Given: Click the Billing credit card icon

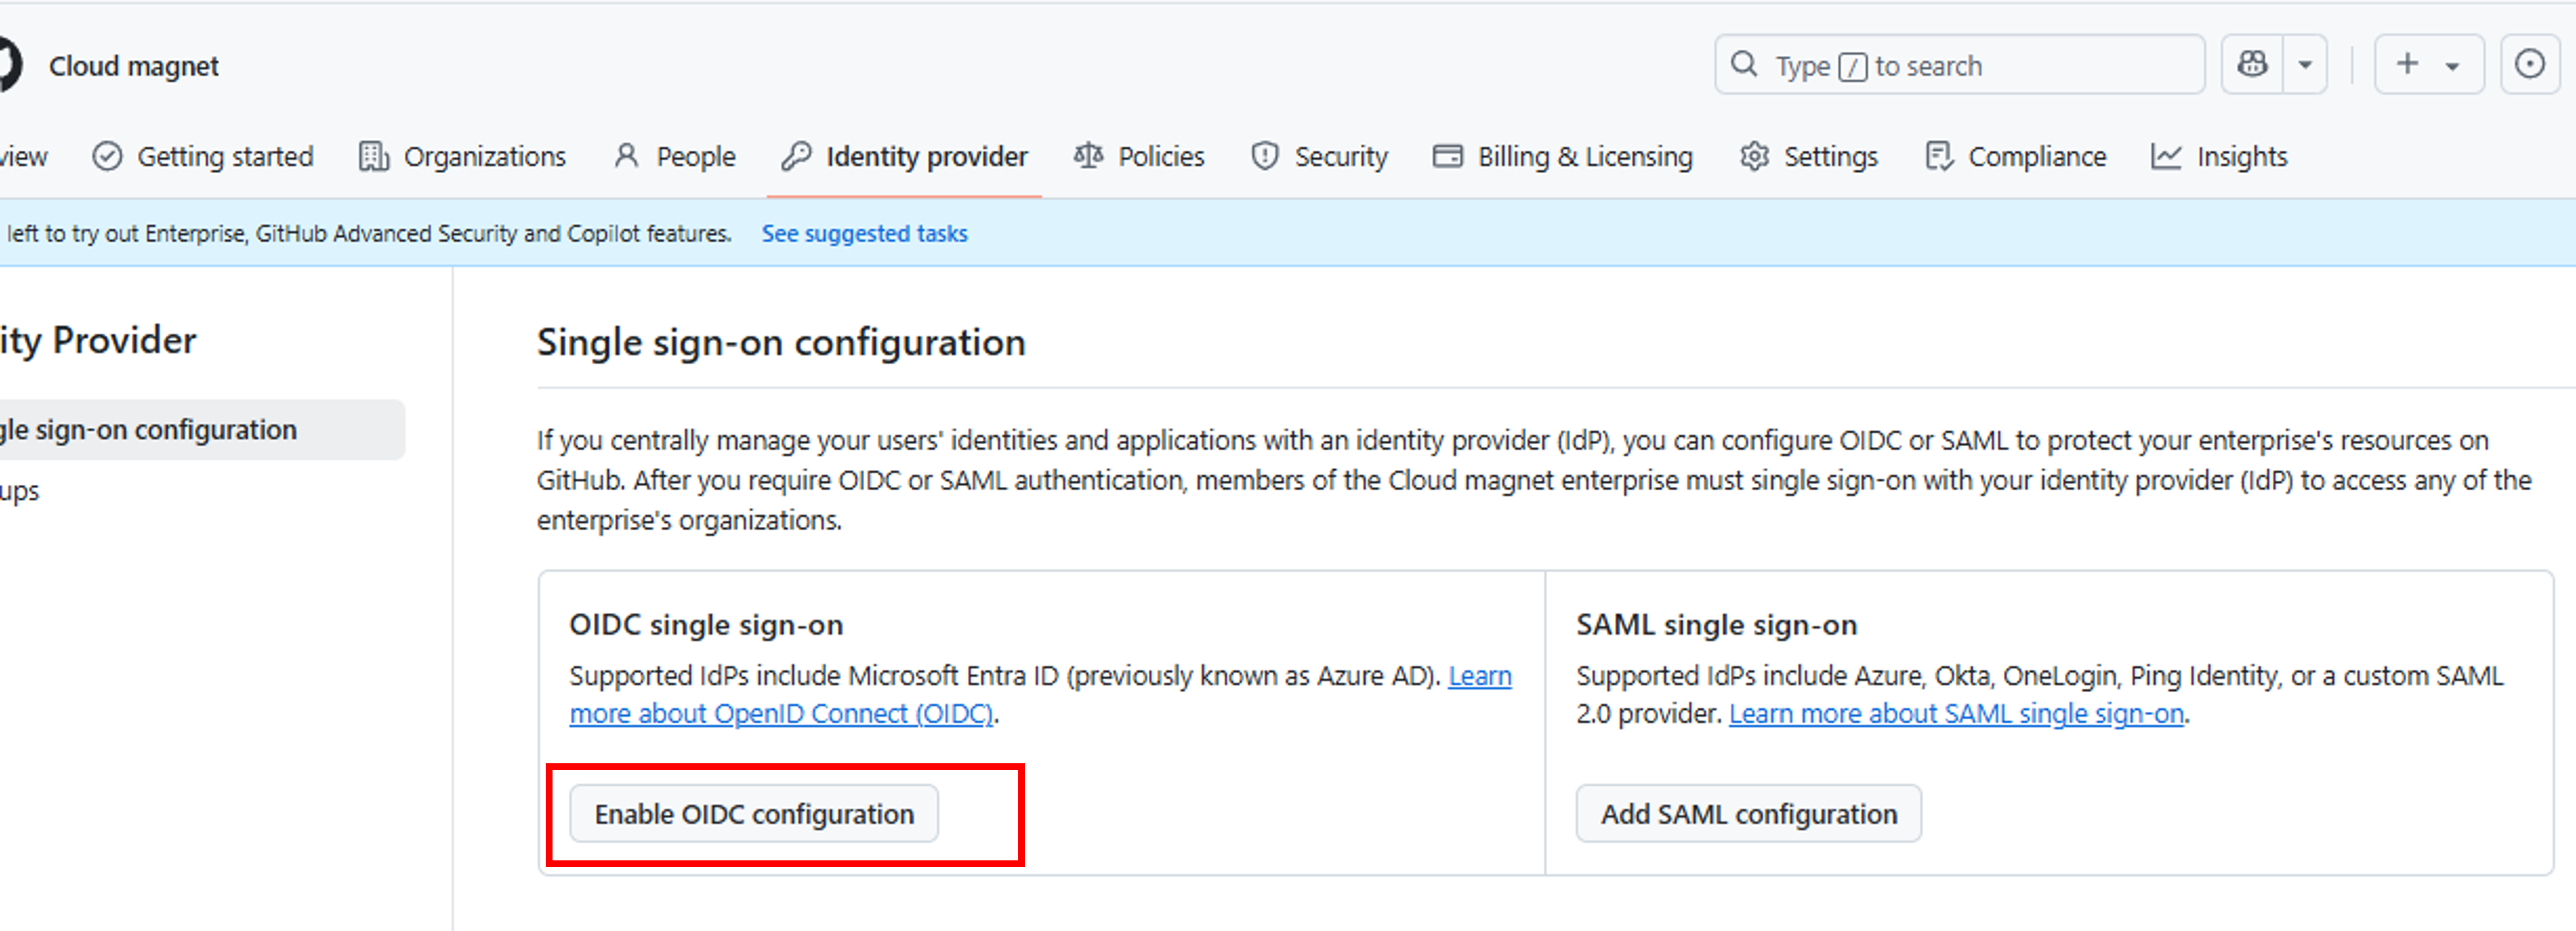Looking at the screenshot, I should coord(1447,157).
